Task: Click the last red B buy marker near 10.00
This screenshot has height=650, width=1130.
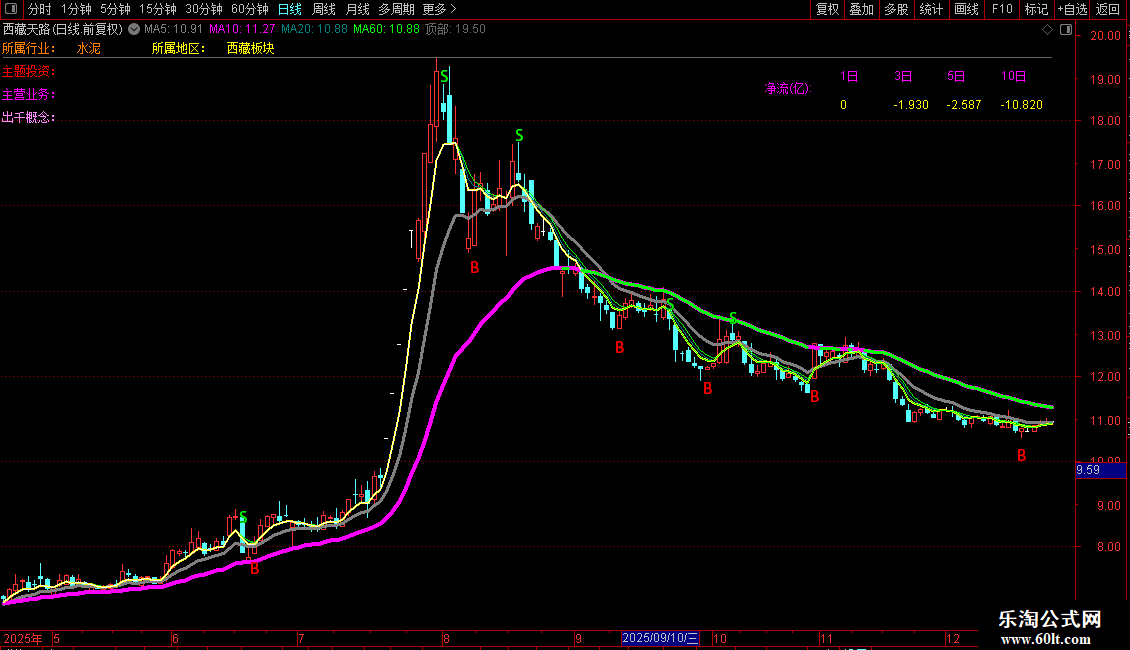Action: 1021,456
